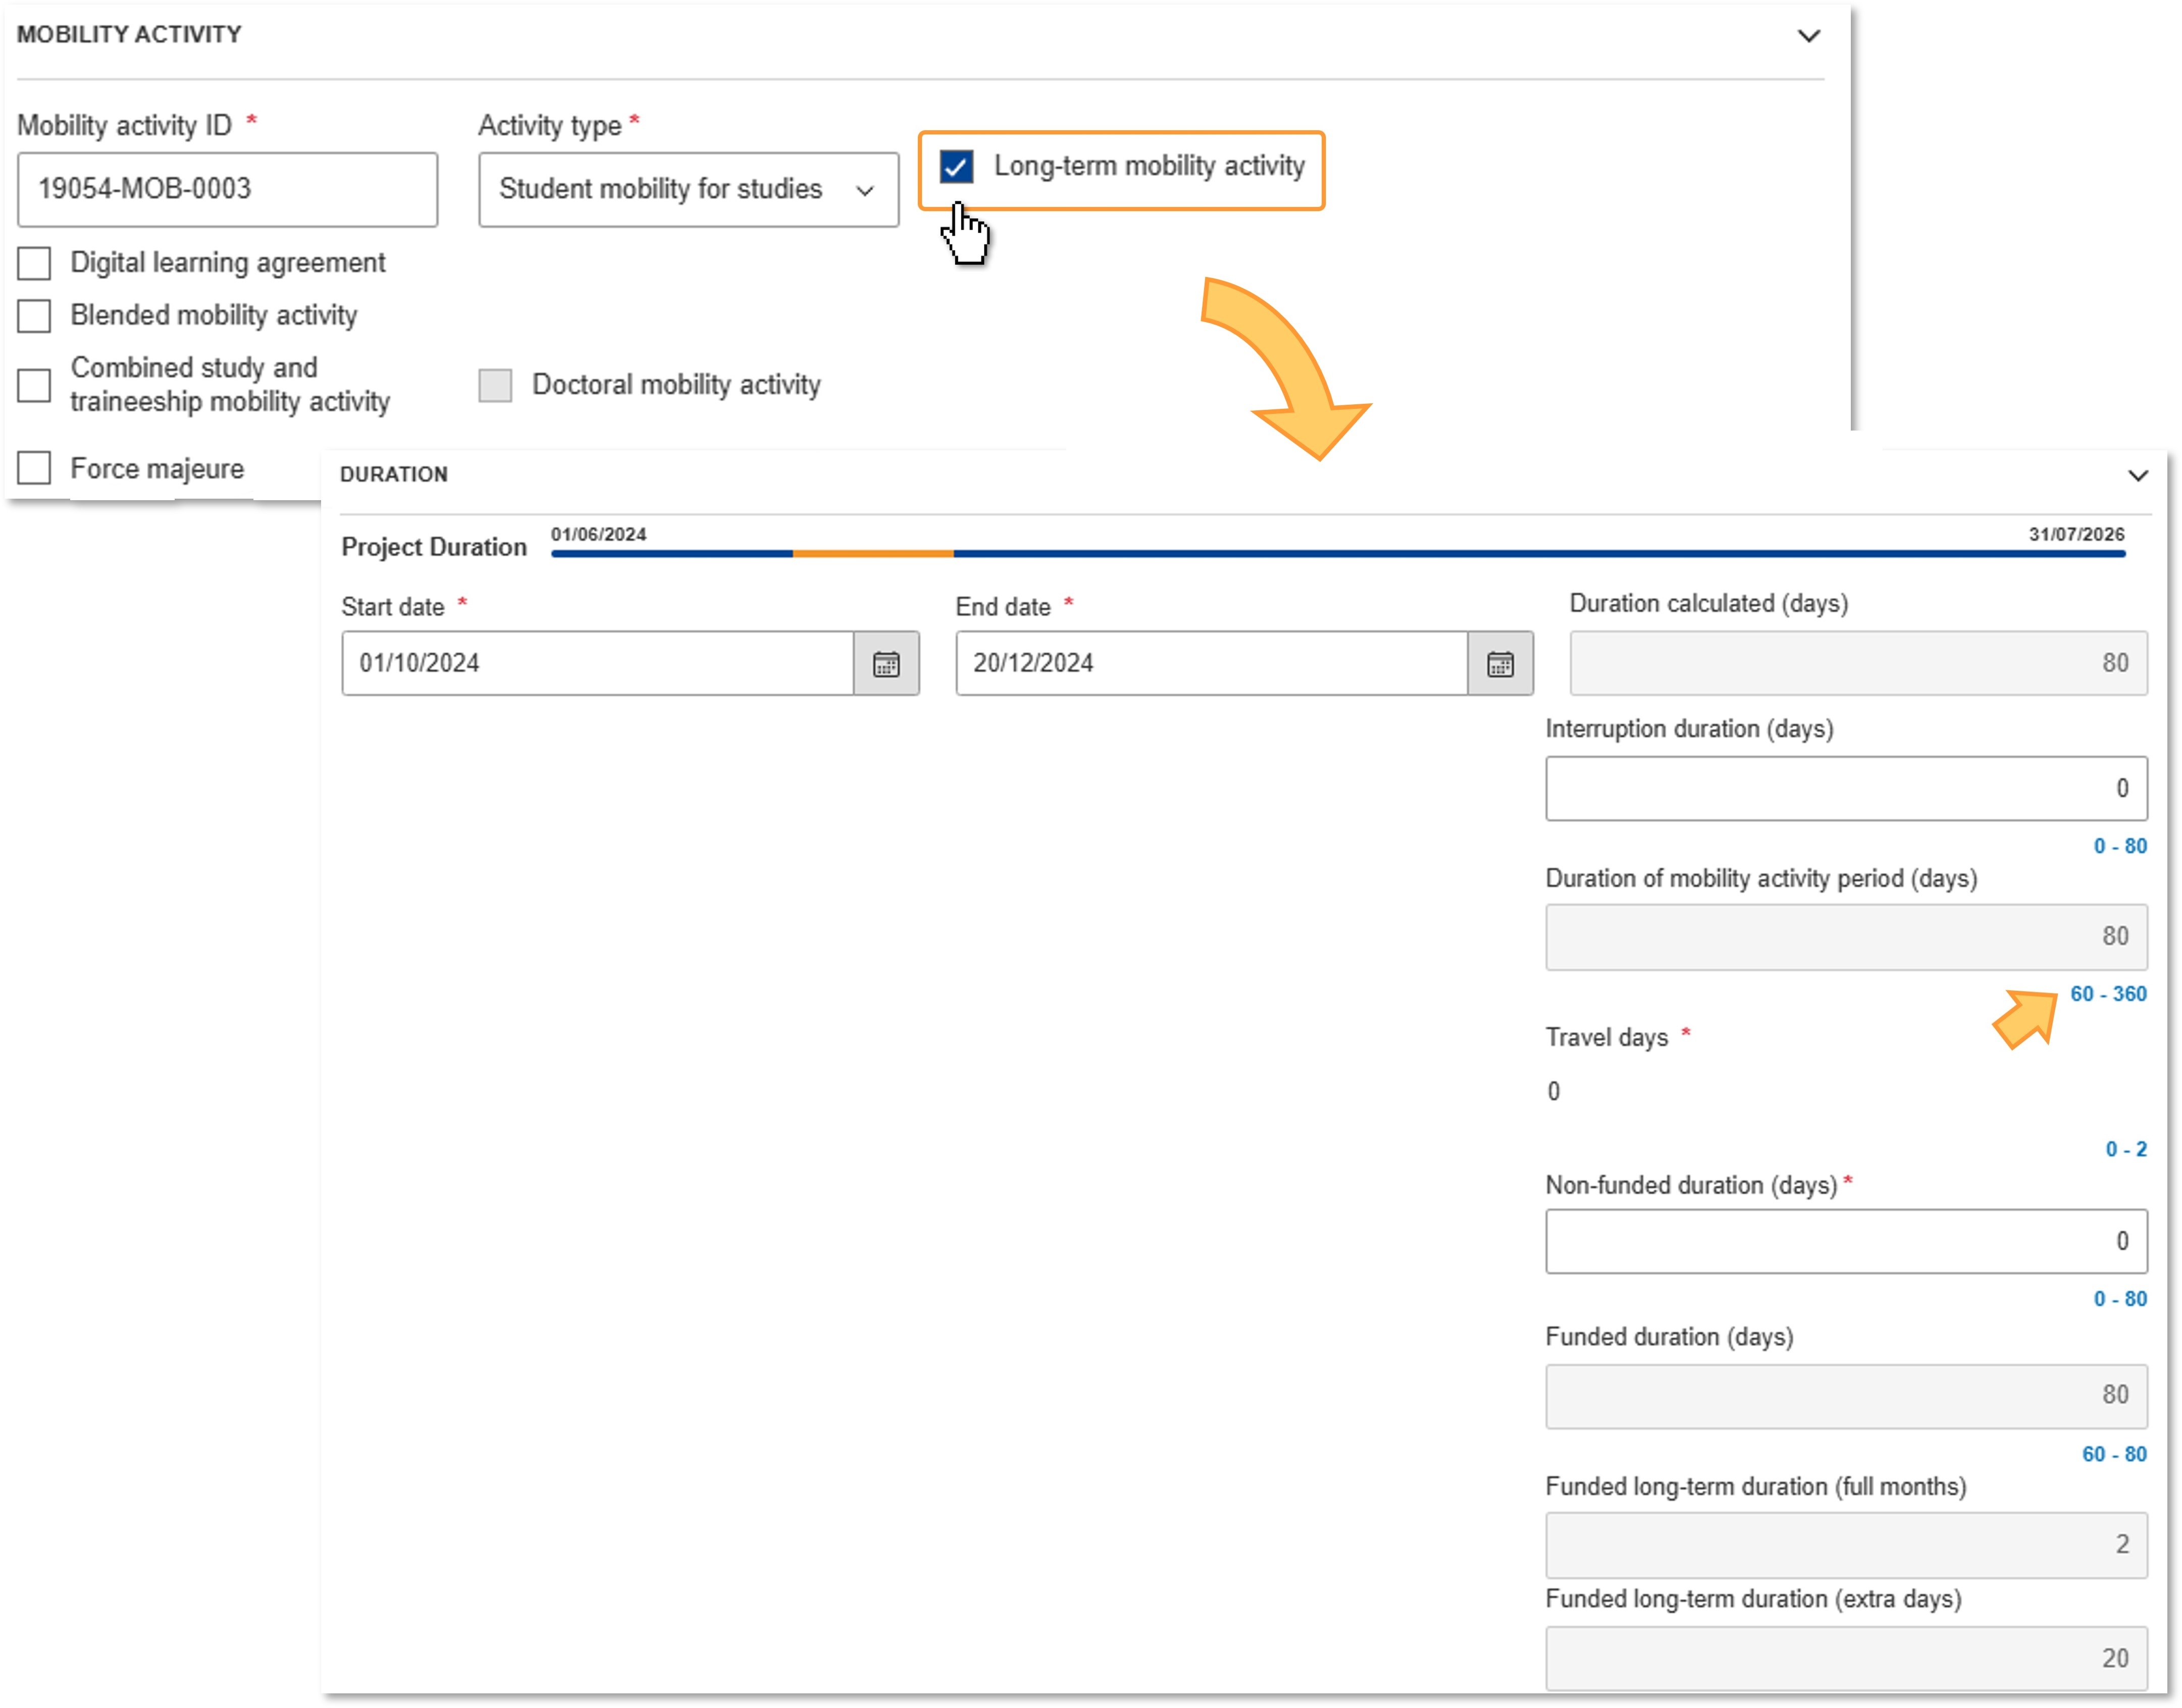The height and width of the screenshot is (1708, 2182).
Task: Click the Travel days value 0
Action: tap(1553, 1092)
